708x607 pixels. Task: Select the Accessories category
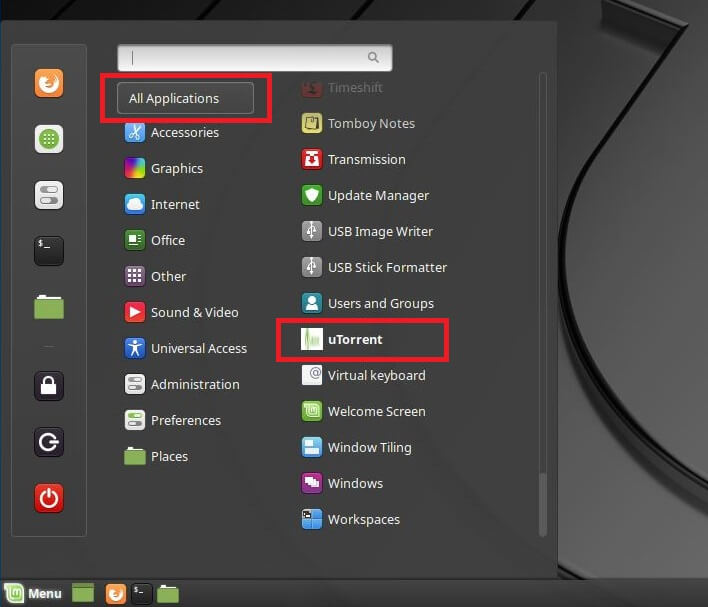click(x=172, y=132)
